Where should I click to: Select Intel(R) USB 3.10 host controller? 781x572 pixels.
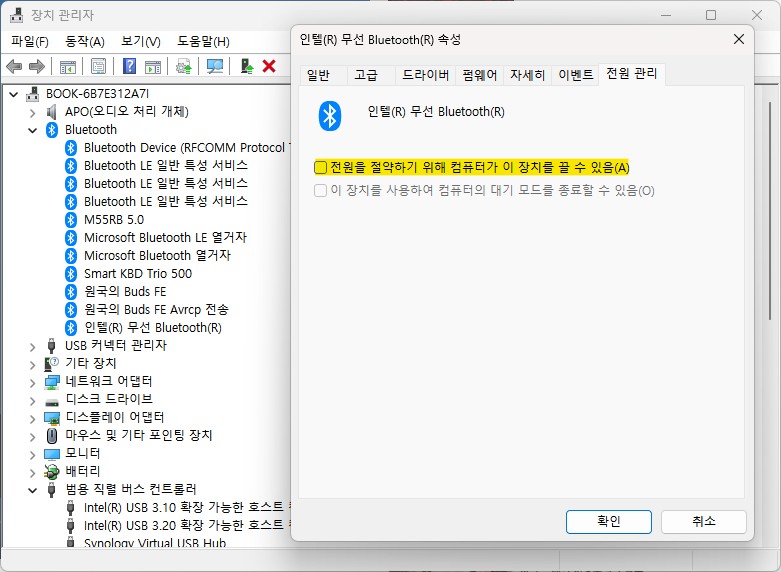[187, 508]
